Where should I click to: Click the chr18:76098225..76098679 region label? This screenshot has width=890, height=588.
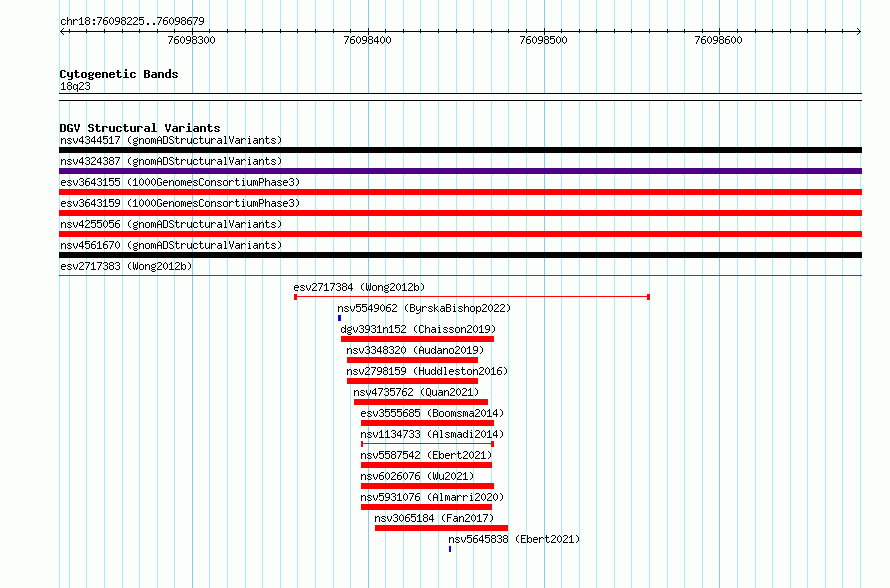[132, 21]
